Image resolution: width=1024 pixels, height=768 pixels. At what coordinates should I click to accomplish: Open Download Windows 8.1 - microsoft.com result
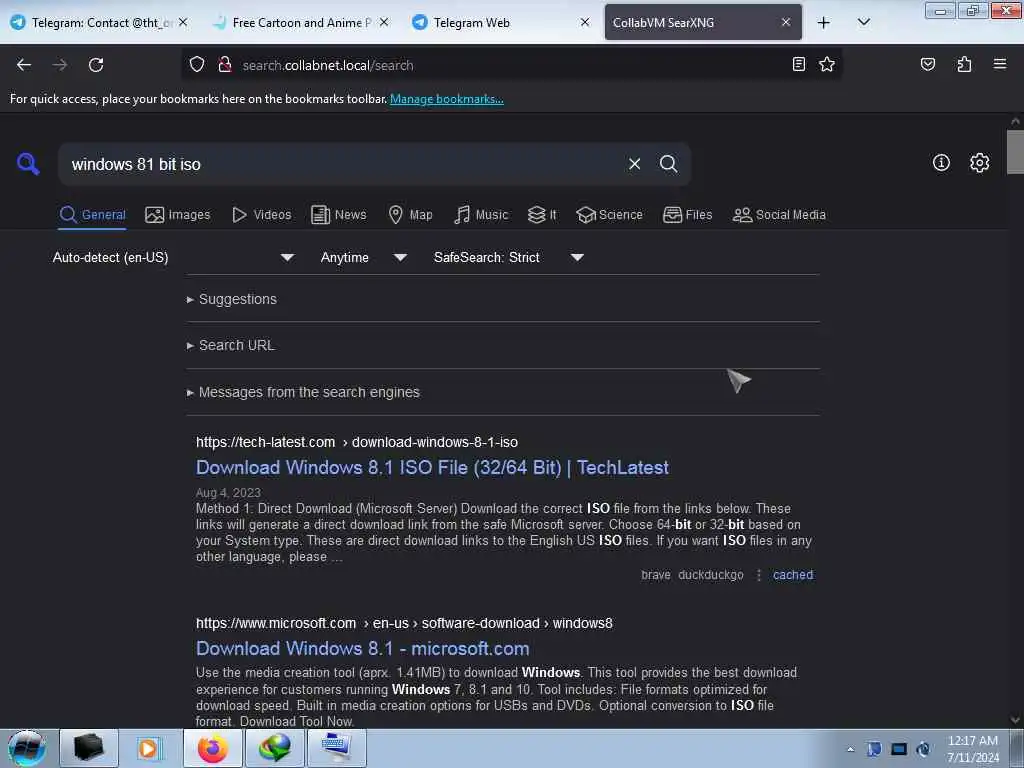pyautogui.click(x=362, y=648)
